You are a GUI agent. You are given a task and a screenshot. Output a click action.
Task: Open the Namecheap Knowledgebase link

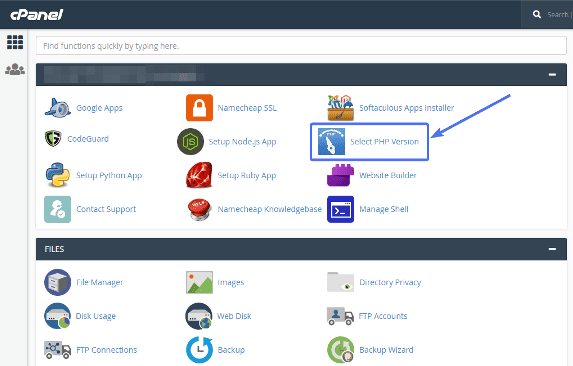pos(270,209)
